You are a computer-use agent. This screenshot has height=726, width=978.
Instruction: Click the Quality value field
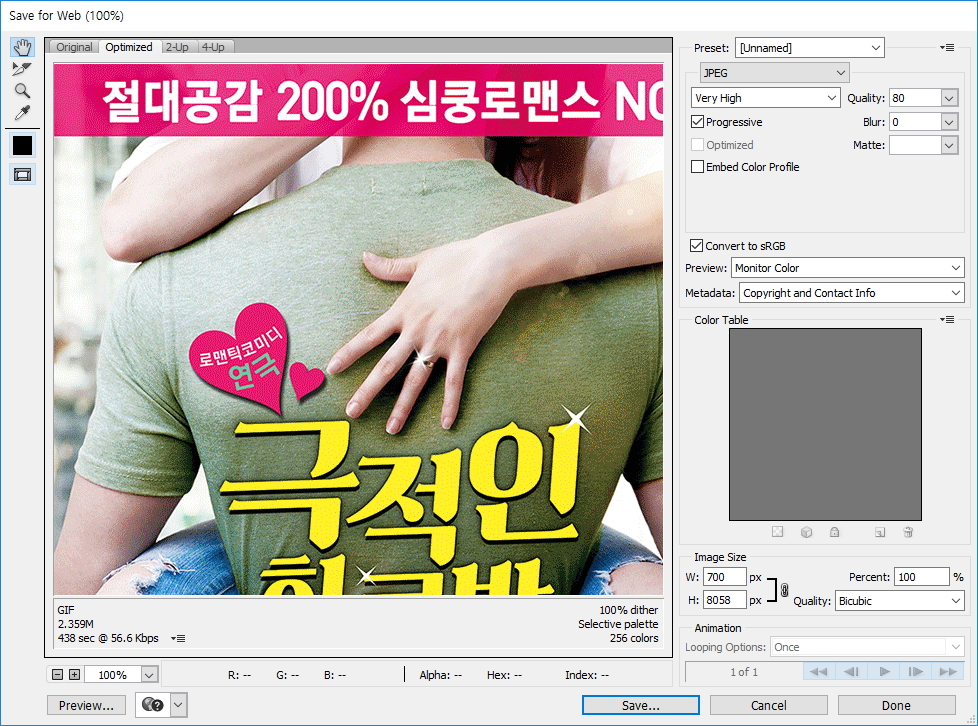[915, 98]
